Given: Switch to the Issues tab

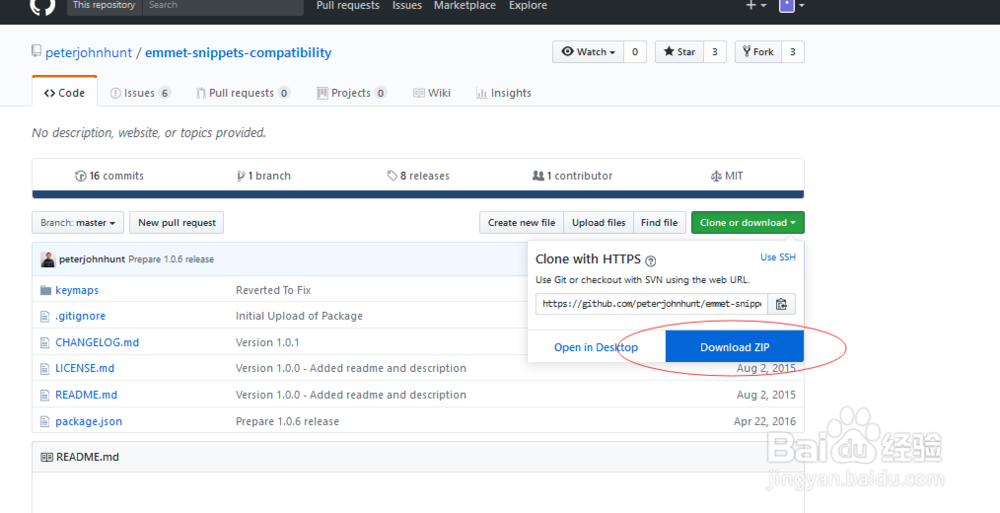Looking at the screenshot, I should (139, 93).
